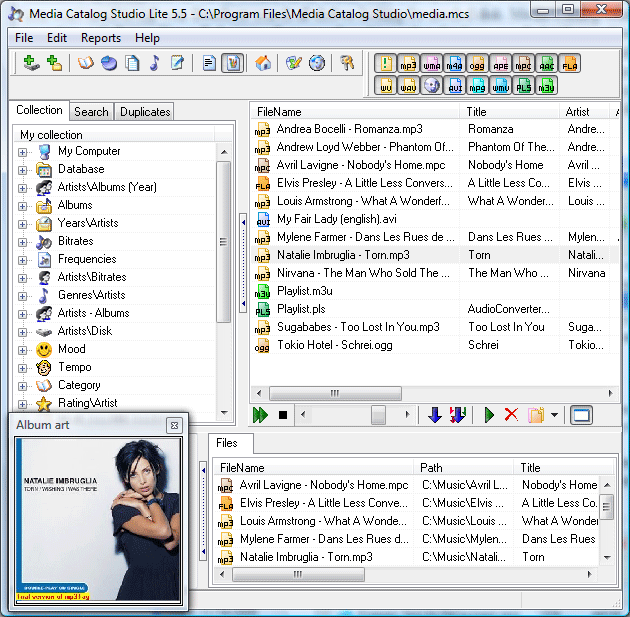Toggle the AVI file type filter

pos(454,86)
